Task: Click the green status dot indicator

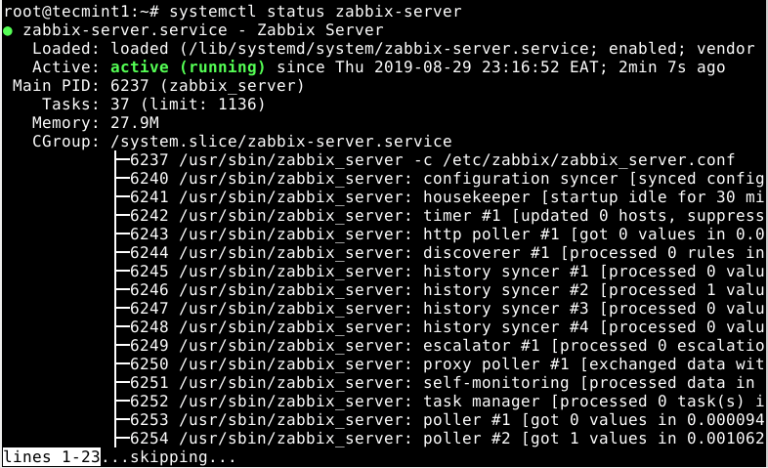Action: point(8,31)
